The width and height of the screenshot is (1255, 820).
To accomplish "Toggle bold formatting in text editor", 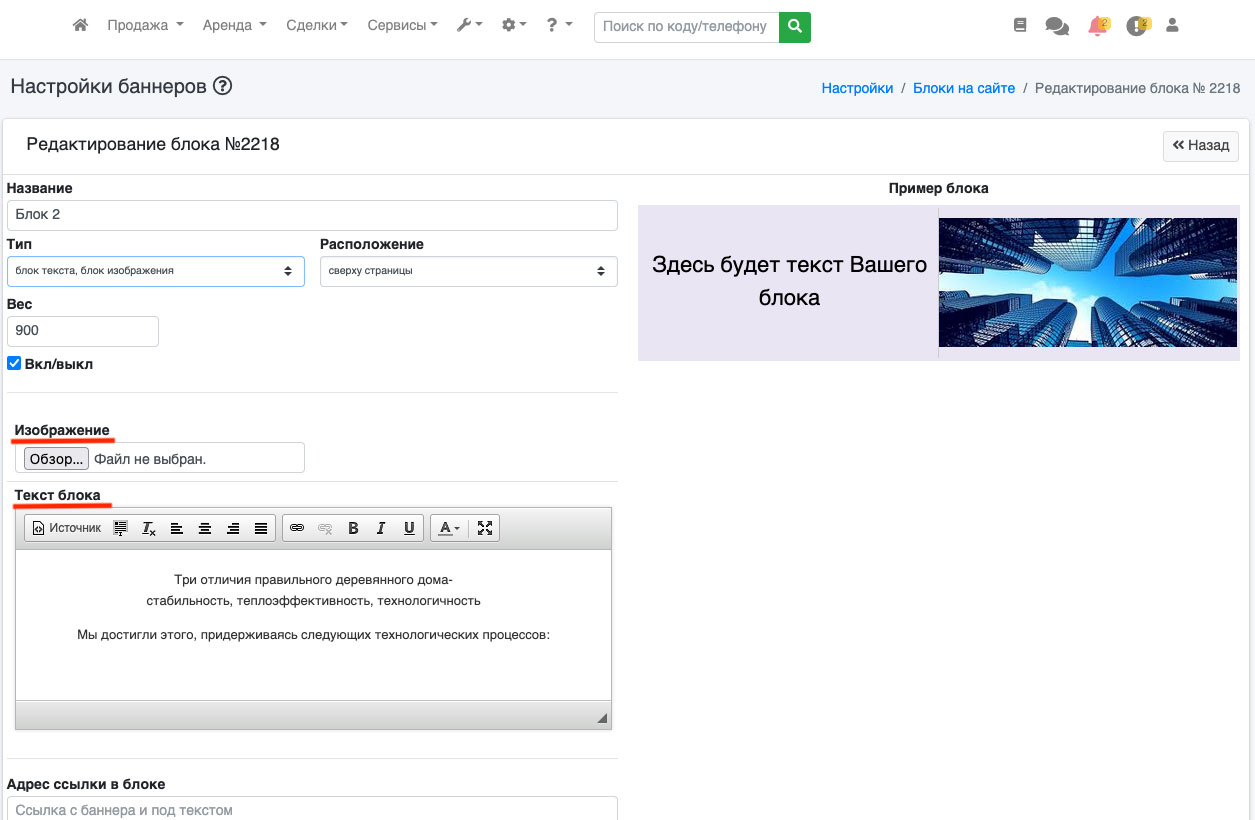I will click(x=353, y=528).
